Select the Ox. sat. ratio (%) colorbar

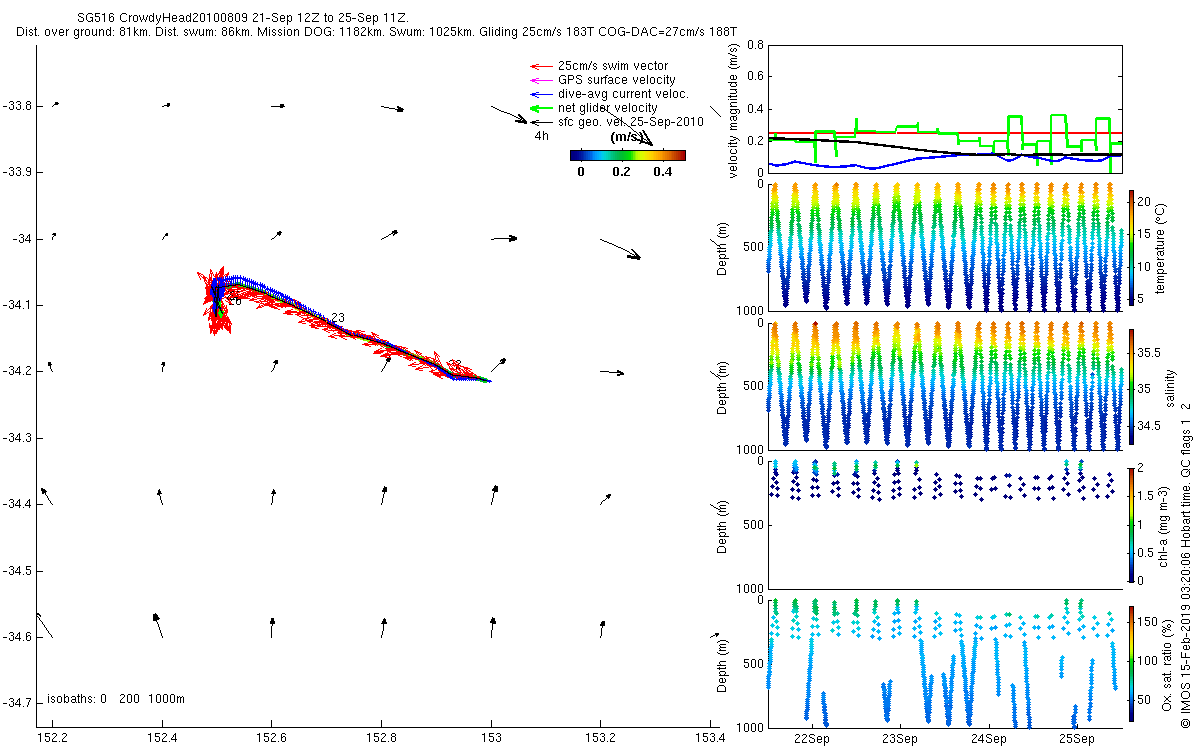tap(1133, 663)
